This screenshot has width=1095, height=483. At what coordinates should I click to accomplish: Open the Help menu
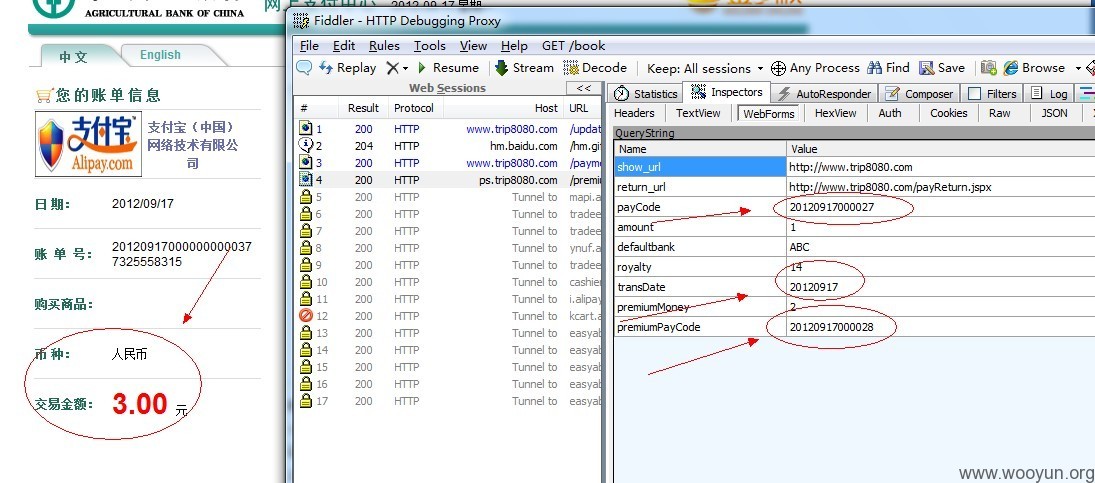[x=514, y=46]
